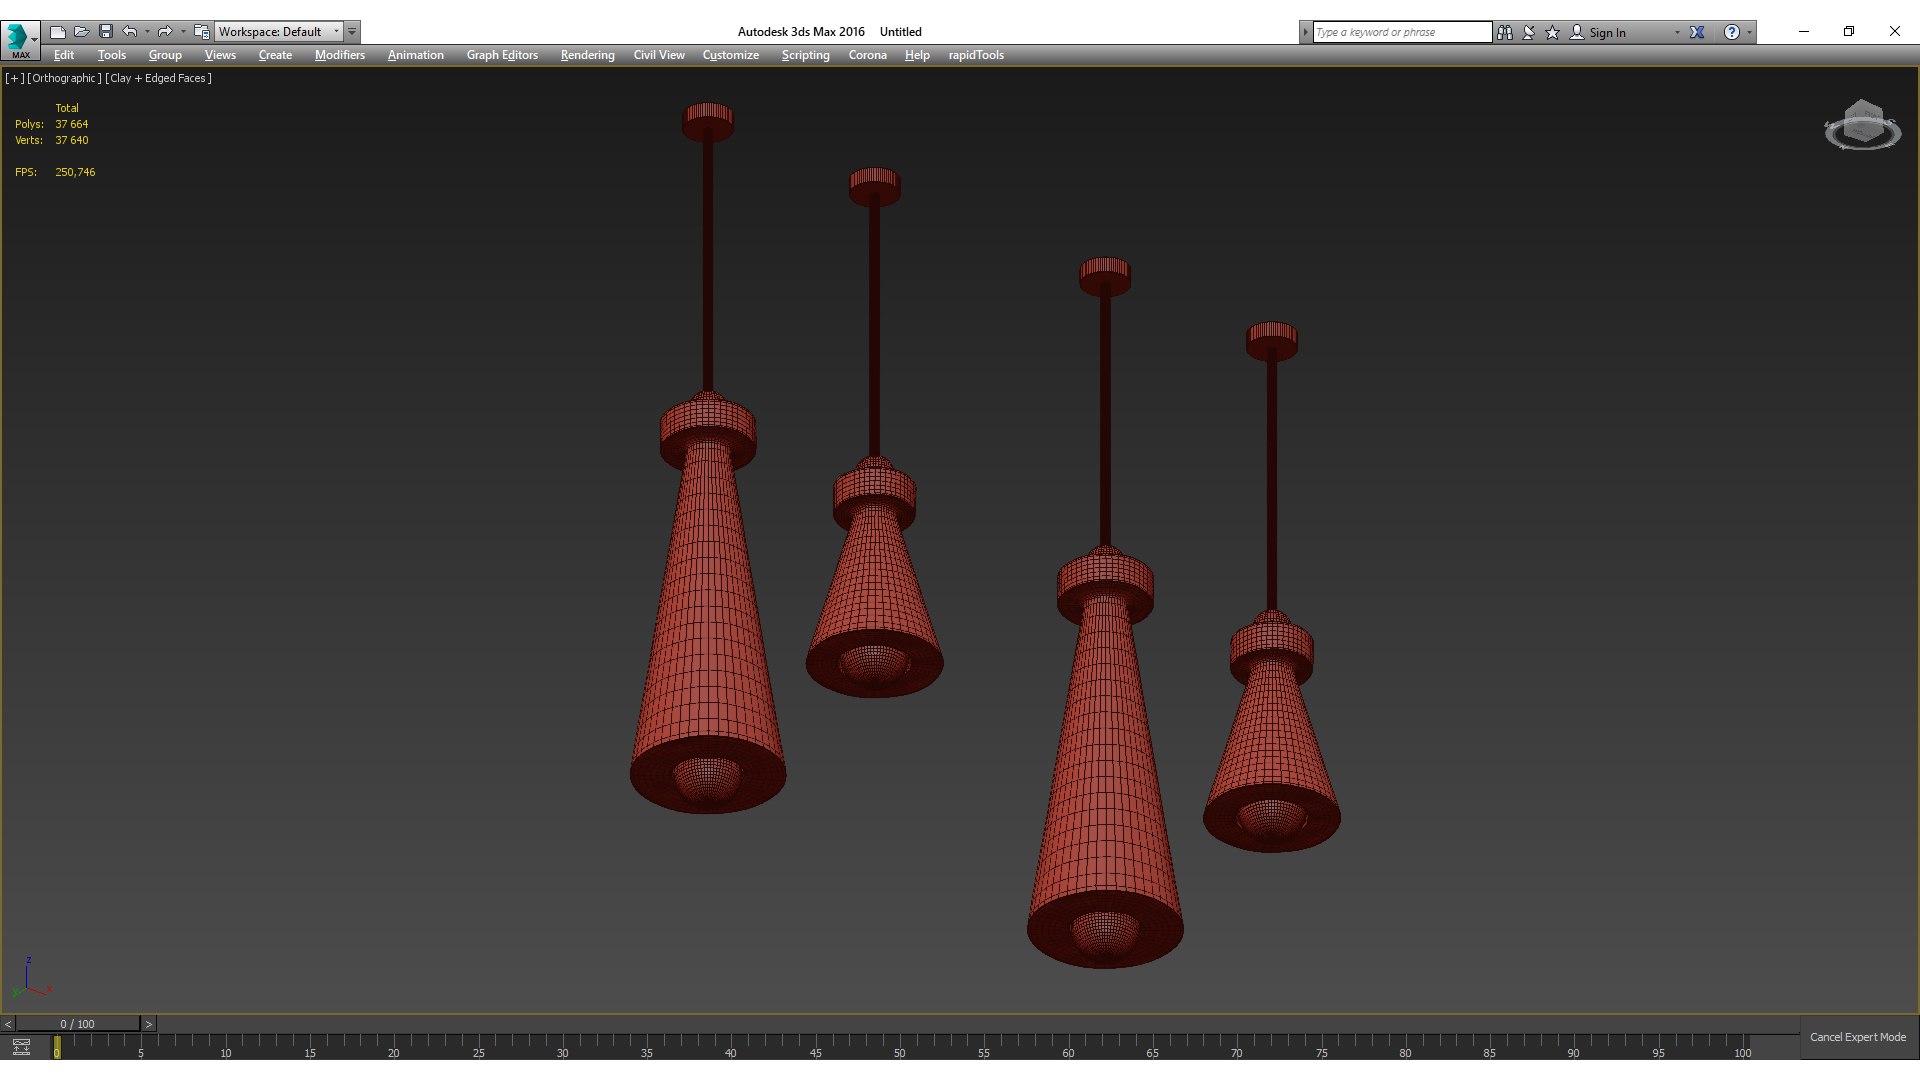This screenshot has width=1920, height=1080.
Task: Click the viewport [+] general menu label
Action: pos(14,78)
